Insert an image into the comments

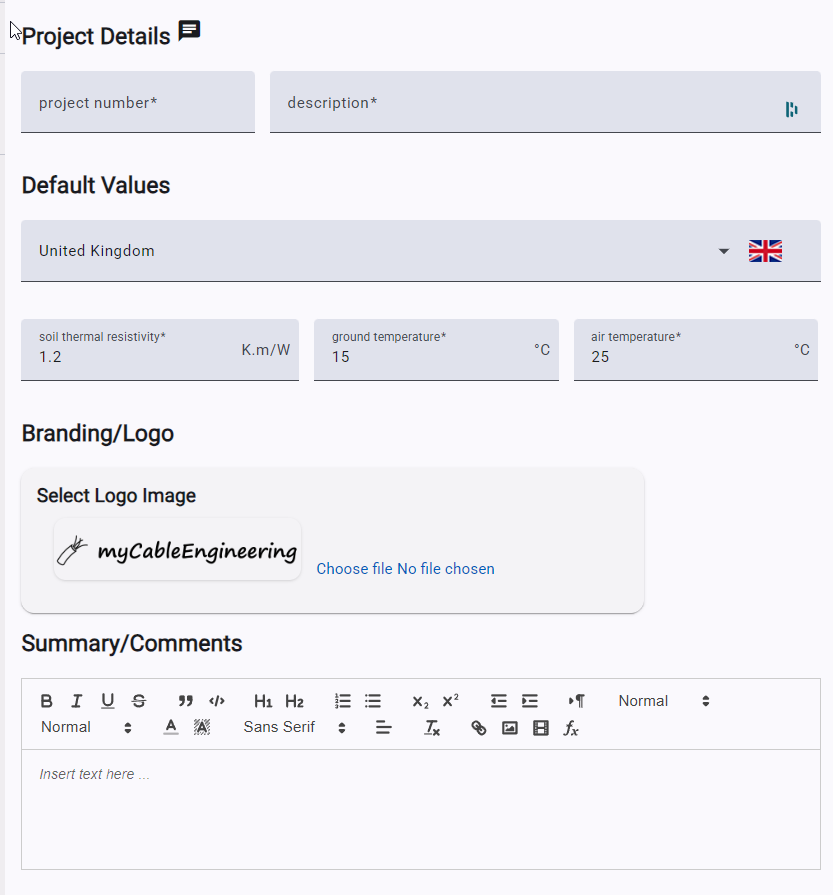[x=510, y=728]
